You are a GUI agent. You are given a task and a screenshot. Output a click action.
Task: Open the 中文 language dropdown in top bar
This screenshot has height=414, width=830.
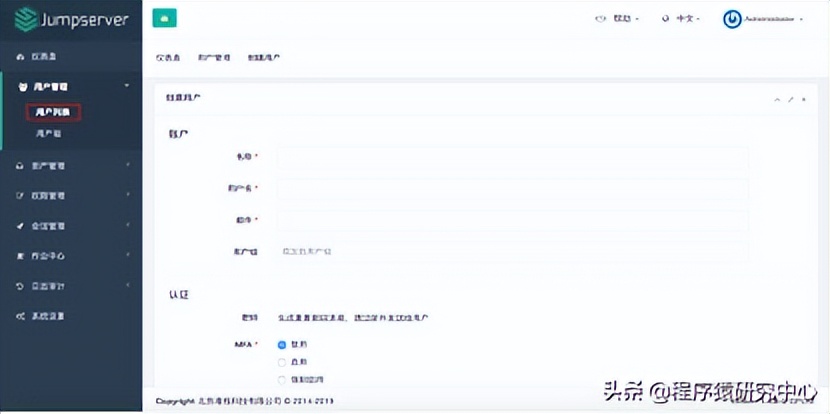pos(681,19)
